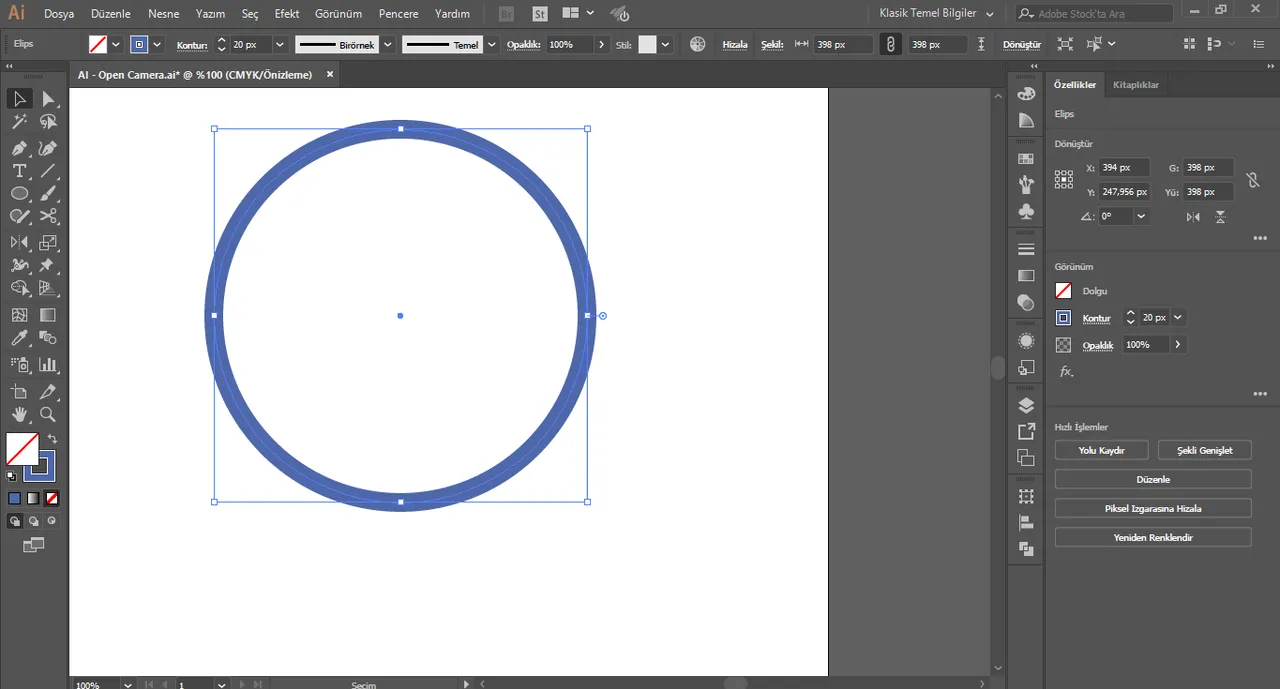The width and height of the screenshot is (1280, 689).
Task: Click the Şekli Genişlet button
Action: 1205,450
